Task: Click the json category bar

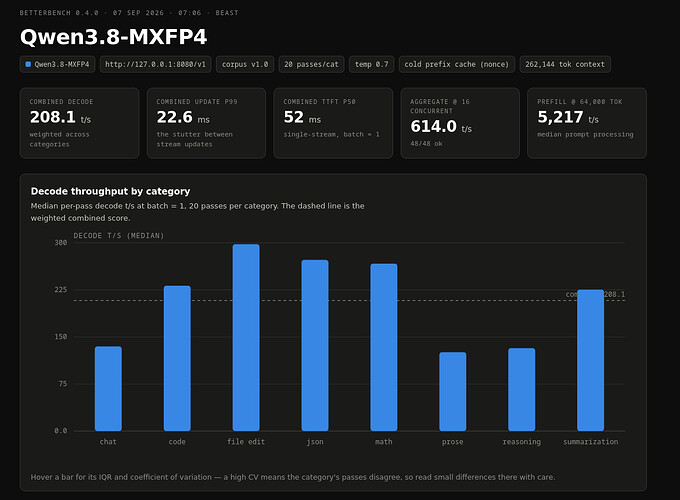Action: 315,345
